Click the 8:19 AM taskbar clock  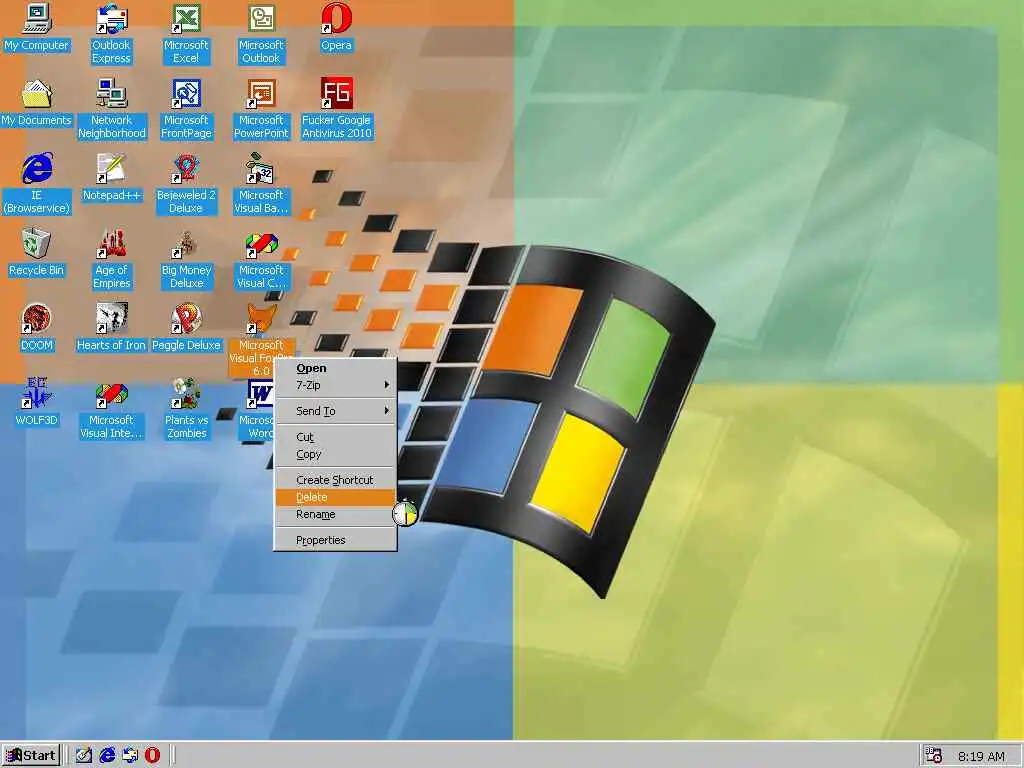click(982, 756)
